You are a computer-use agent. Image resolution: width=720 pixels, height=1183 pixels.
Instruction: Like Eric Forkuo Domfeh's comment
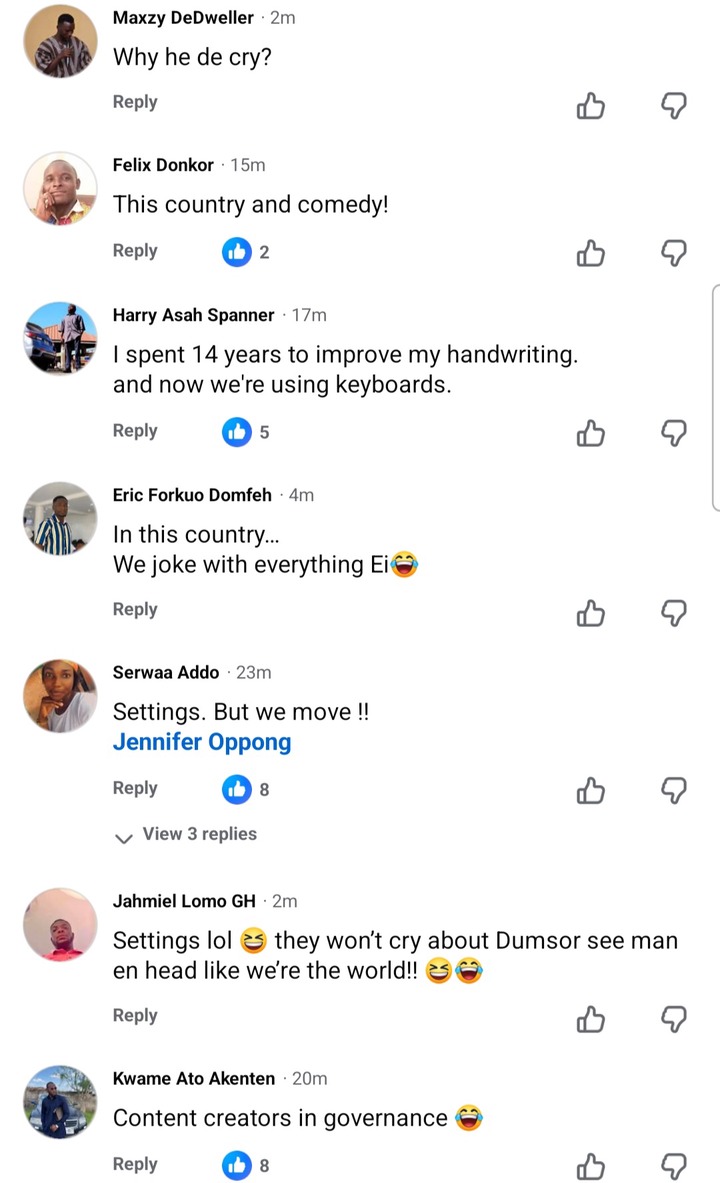coord(591,612)
